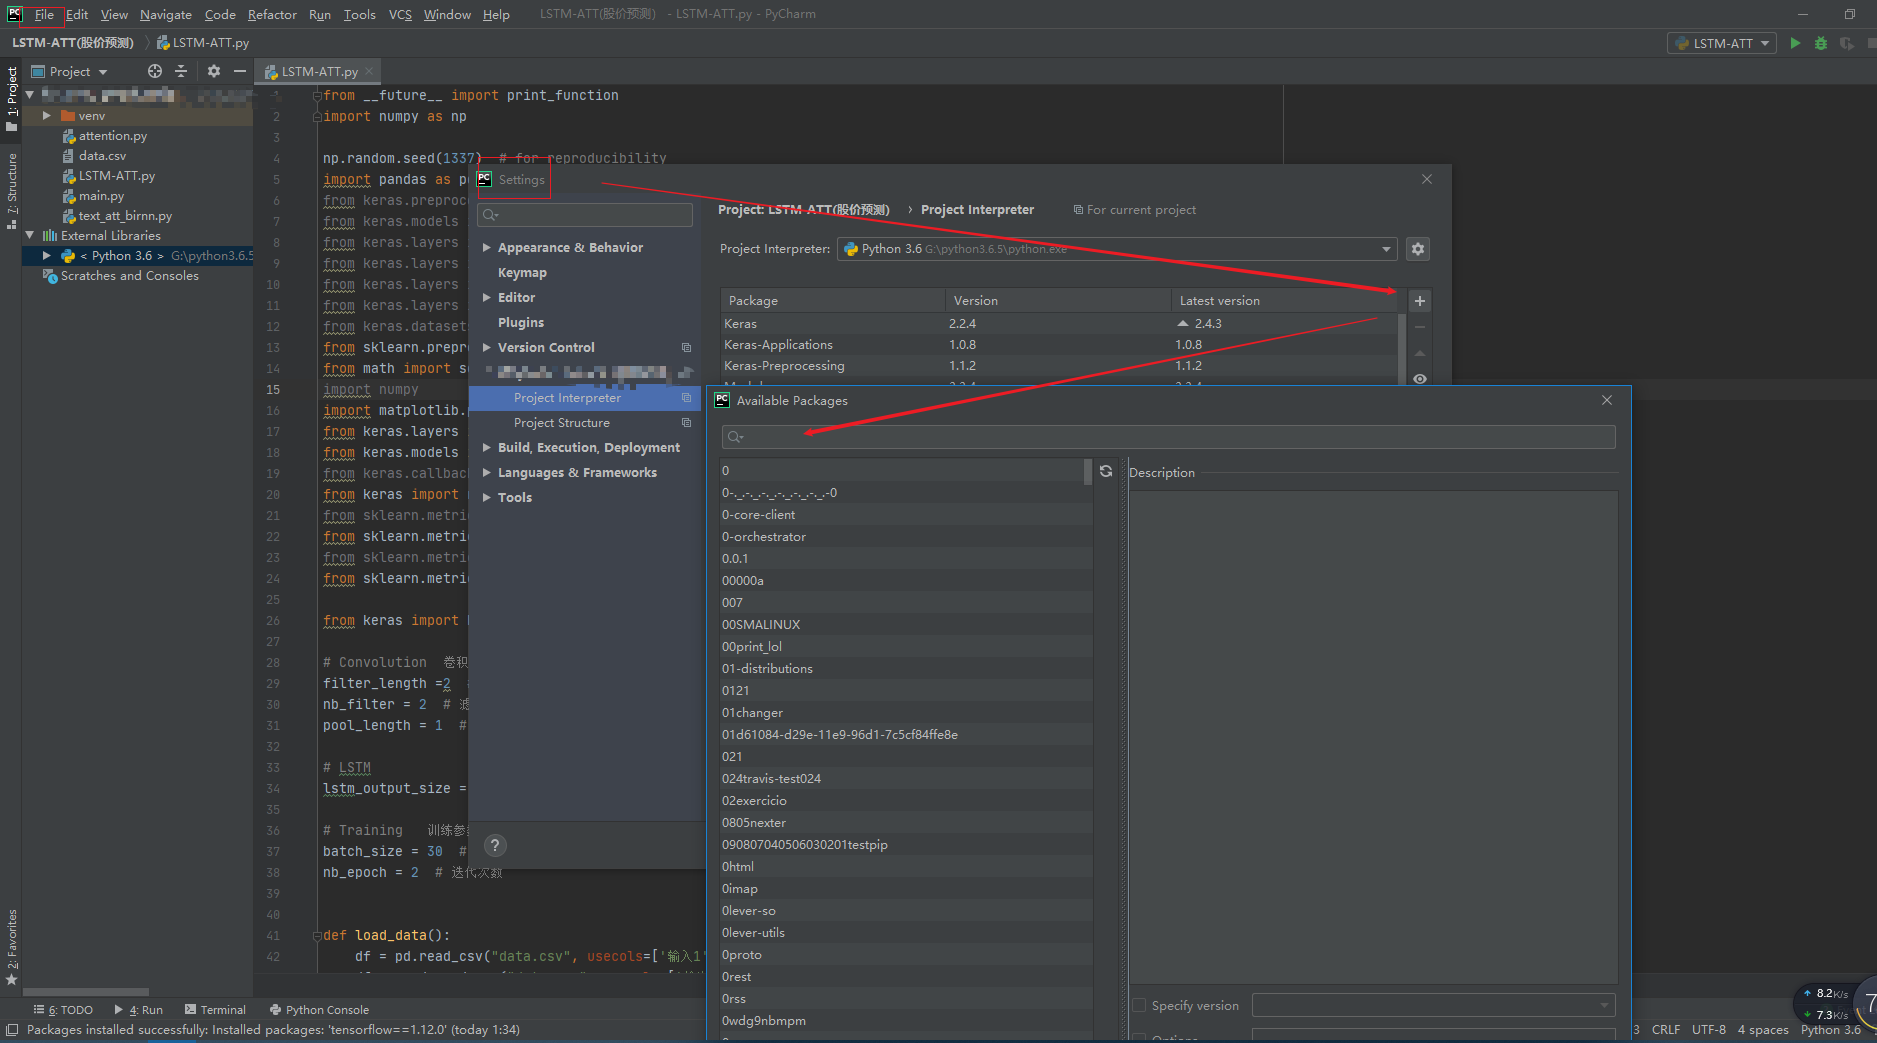This screenshot has width=1877, height=1043.
Task: Collapse External Libraries node
Action: tap(30, 236)
